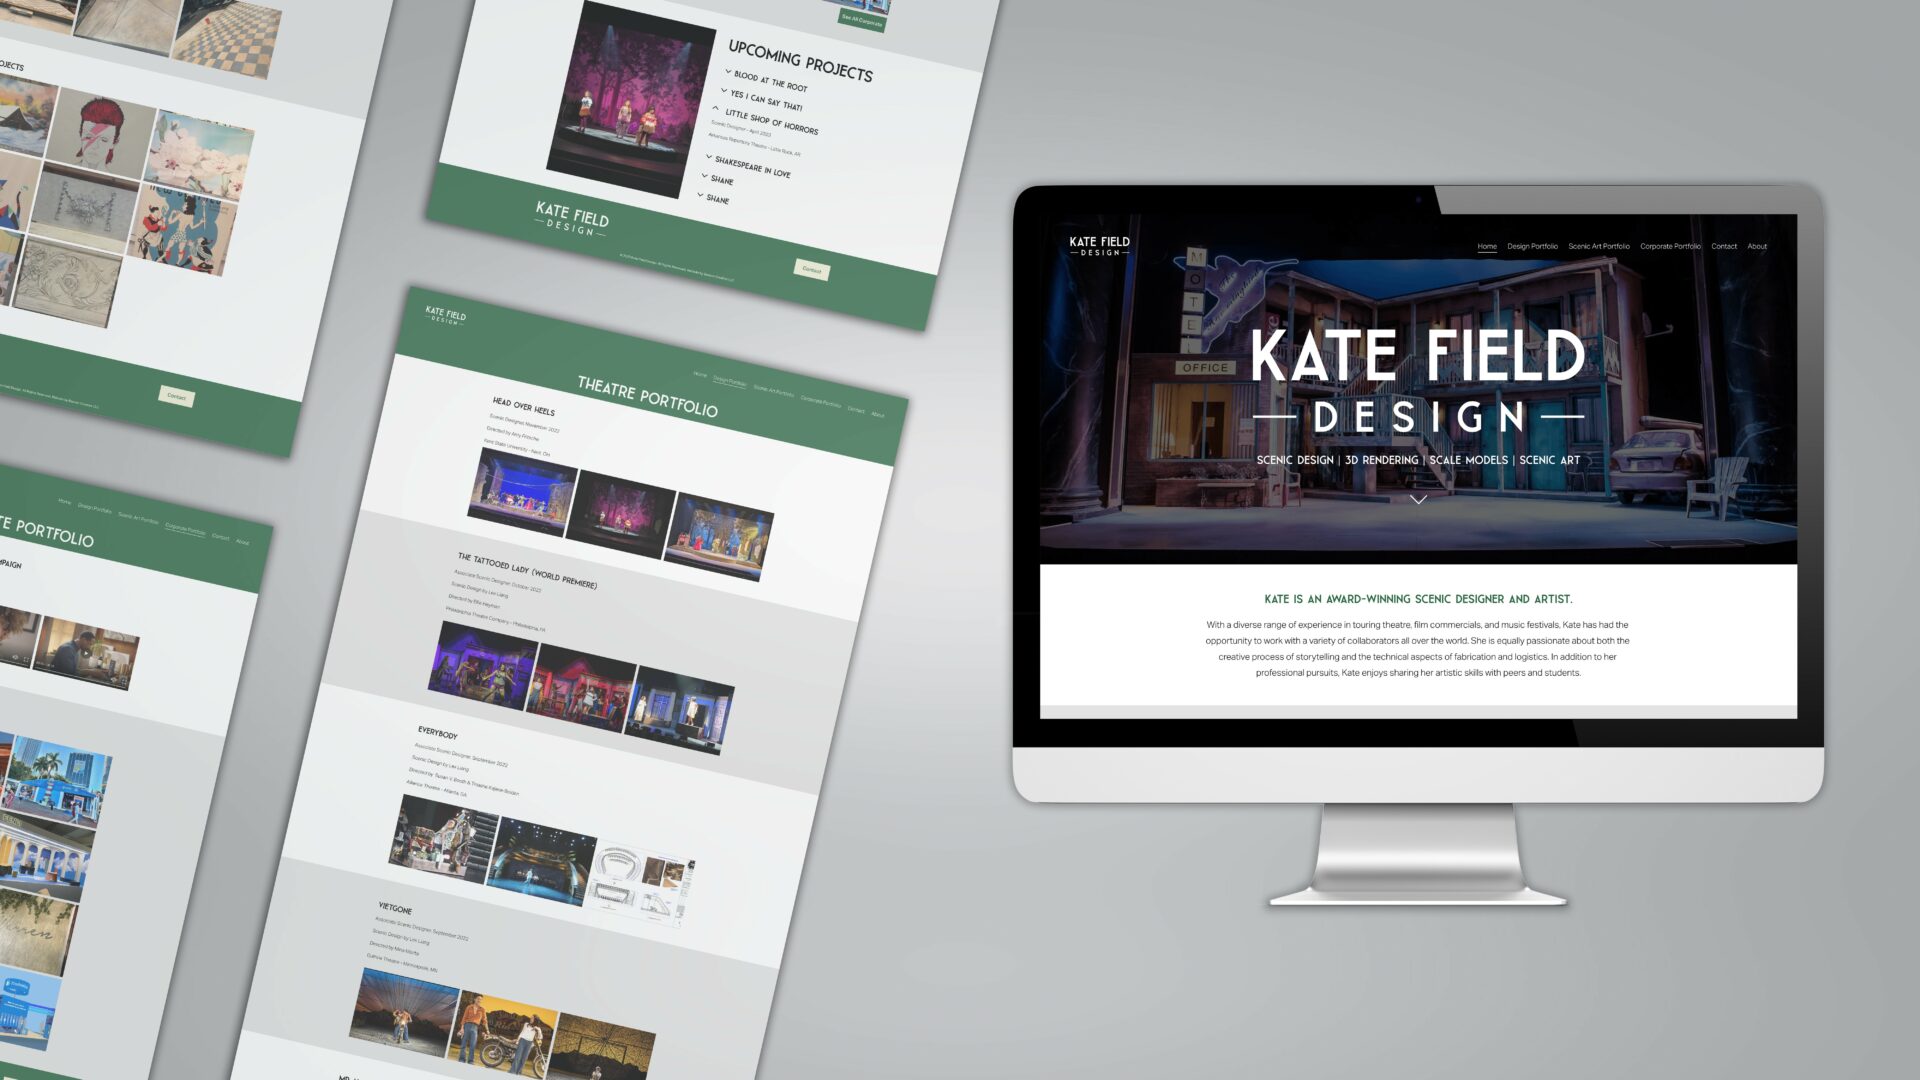Click The Tattooed Lady (World Premiere) title
1920x1080 pixels.
pyautogui.click(x=527, y=570)
